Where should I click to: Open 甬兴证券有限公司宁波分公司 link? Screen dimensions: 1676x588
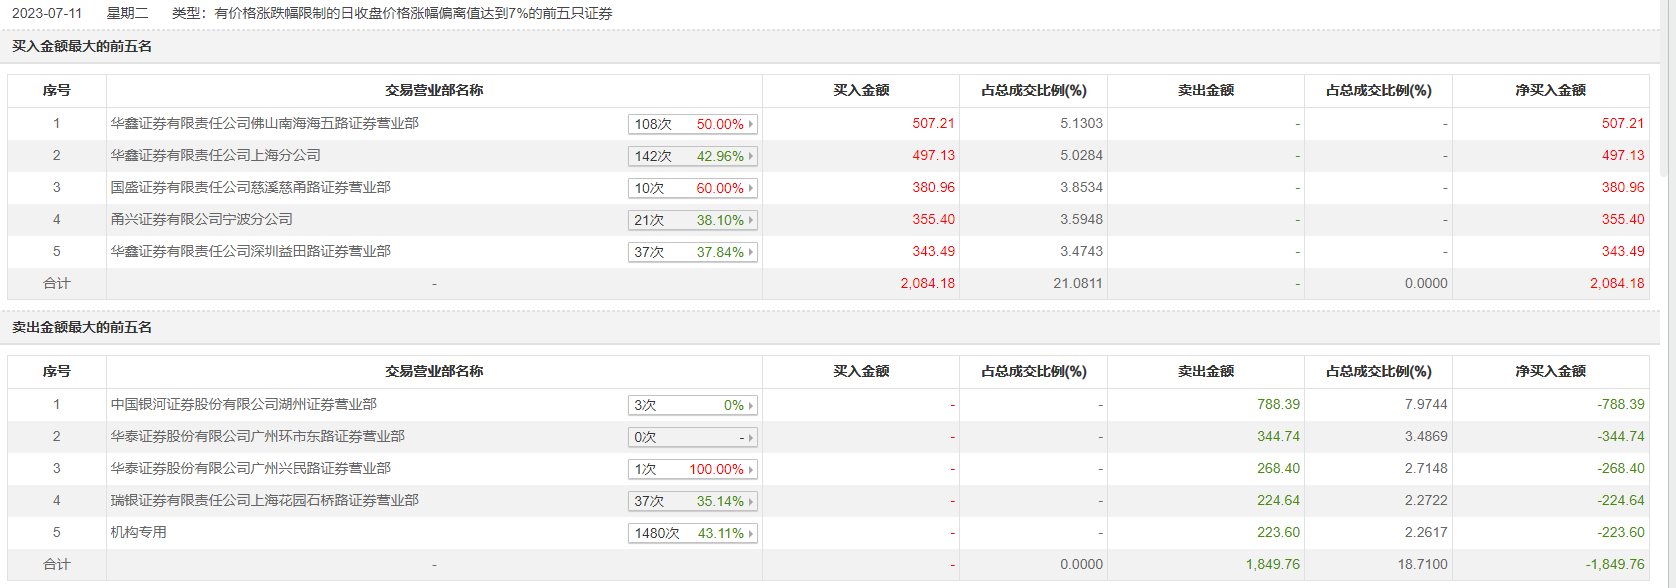pyautogui.click(x=201, y=219)
